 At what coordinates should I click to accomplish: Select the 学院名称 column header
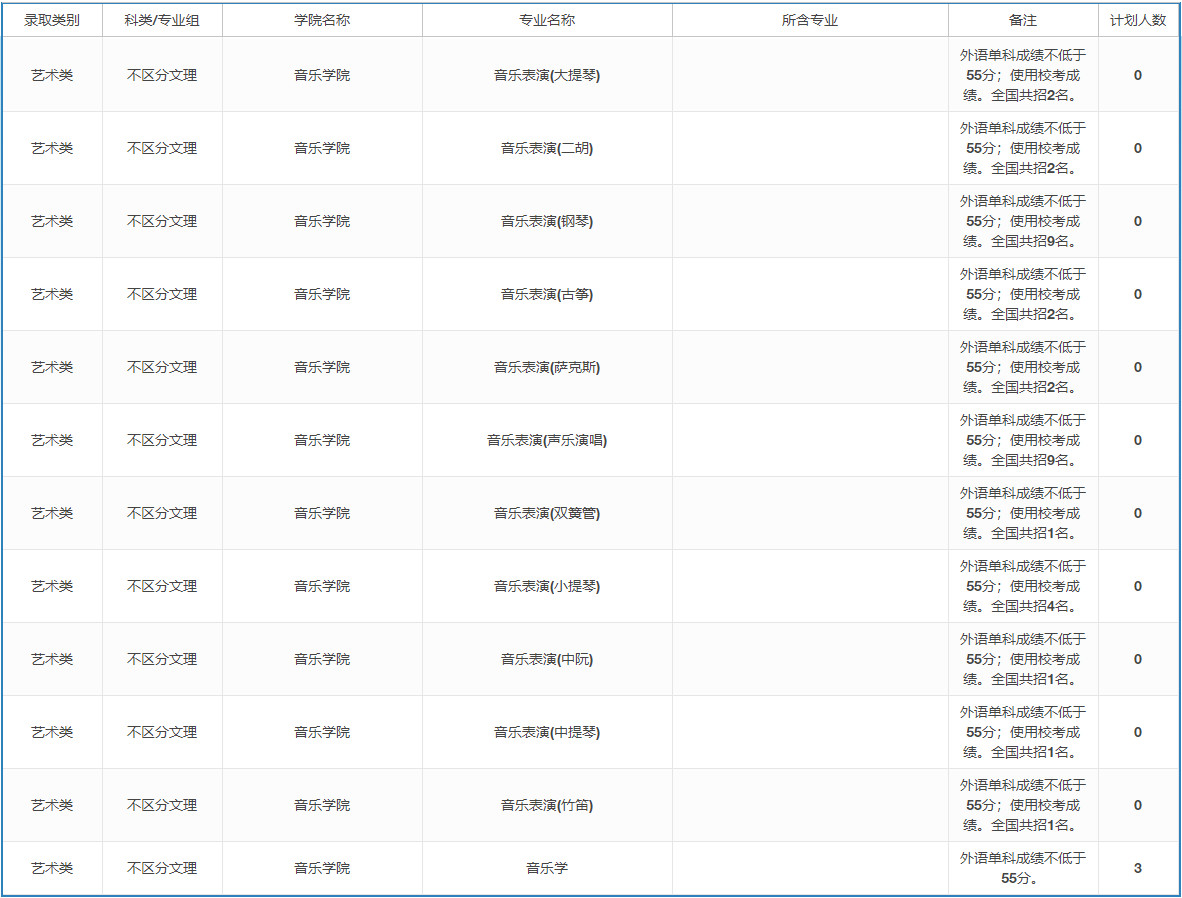[322, 20]
